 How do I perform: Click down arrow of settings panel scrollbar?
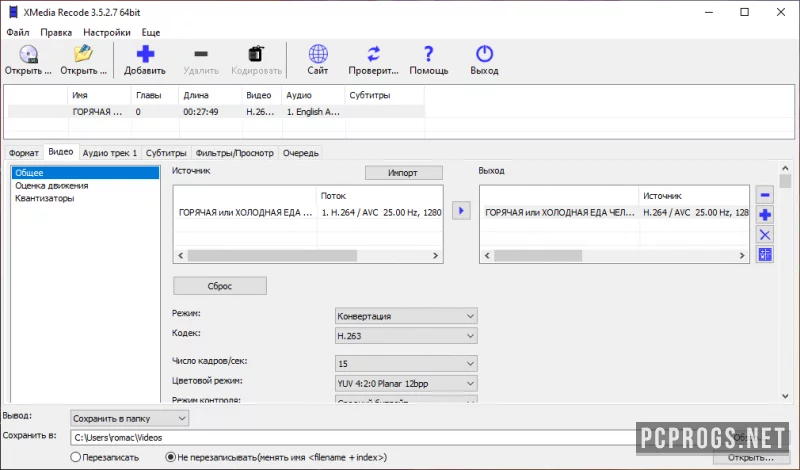(x=785, y=396)
